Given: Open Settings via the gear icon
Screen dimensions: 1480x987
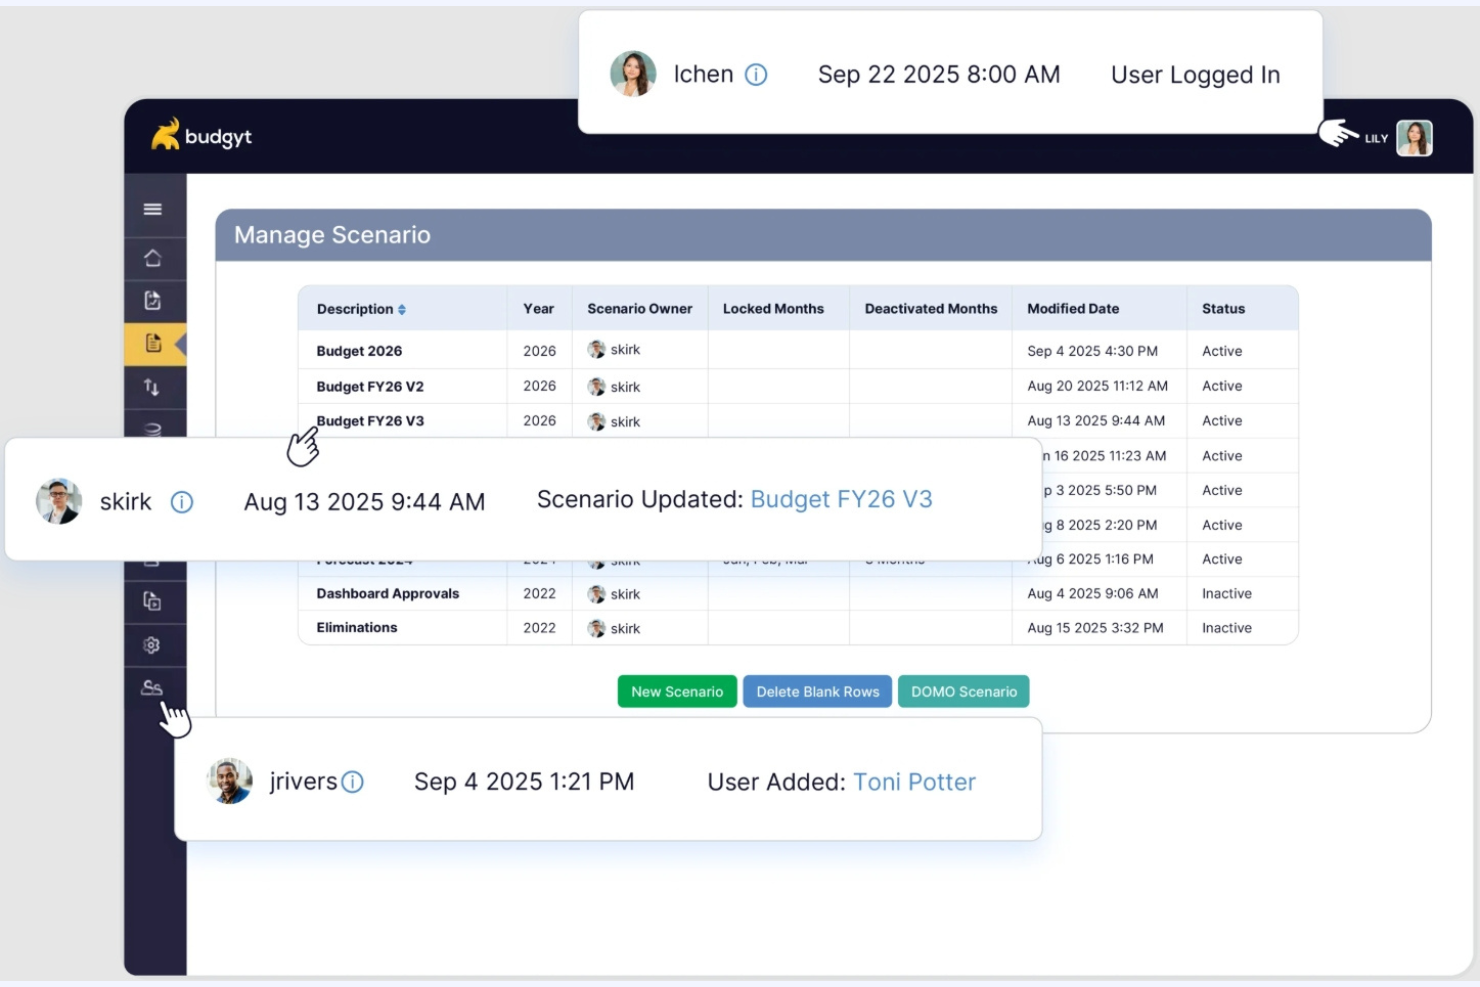Looking at the screenshot, I should point(153,645).
